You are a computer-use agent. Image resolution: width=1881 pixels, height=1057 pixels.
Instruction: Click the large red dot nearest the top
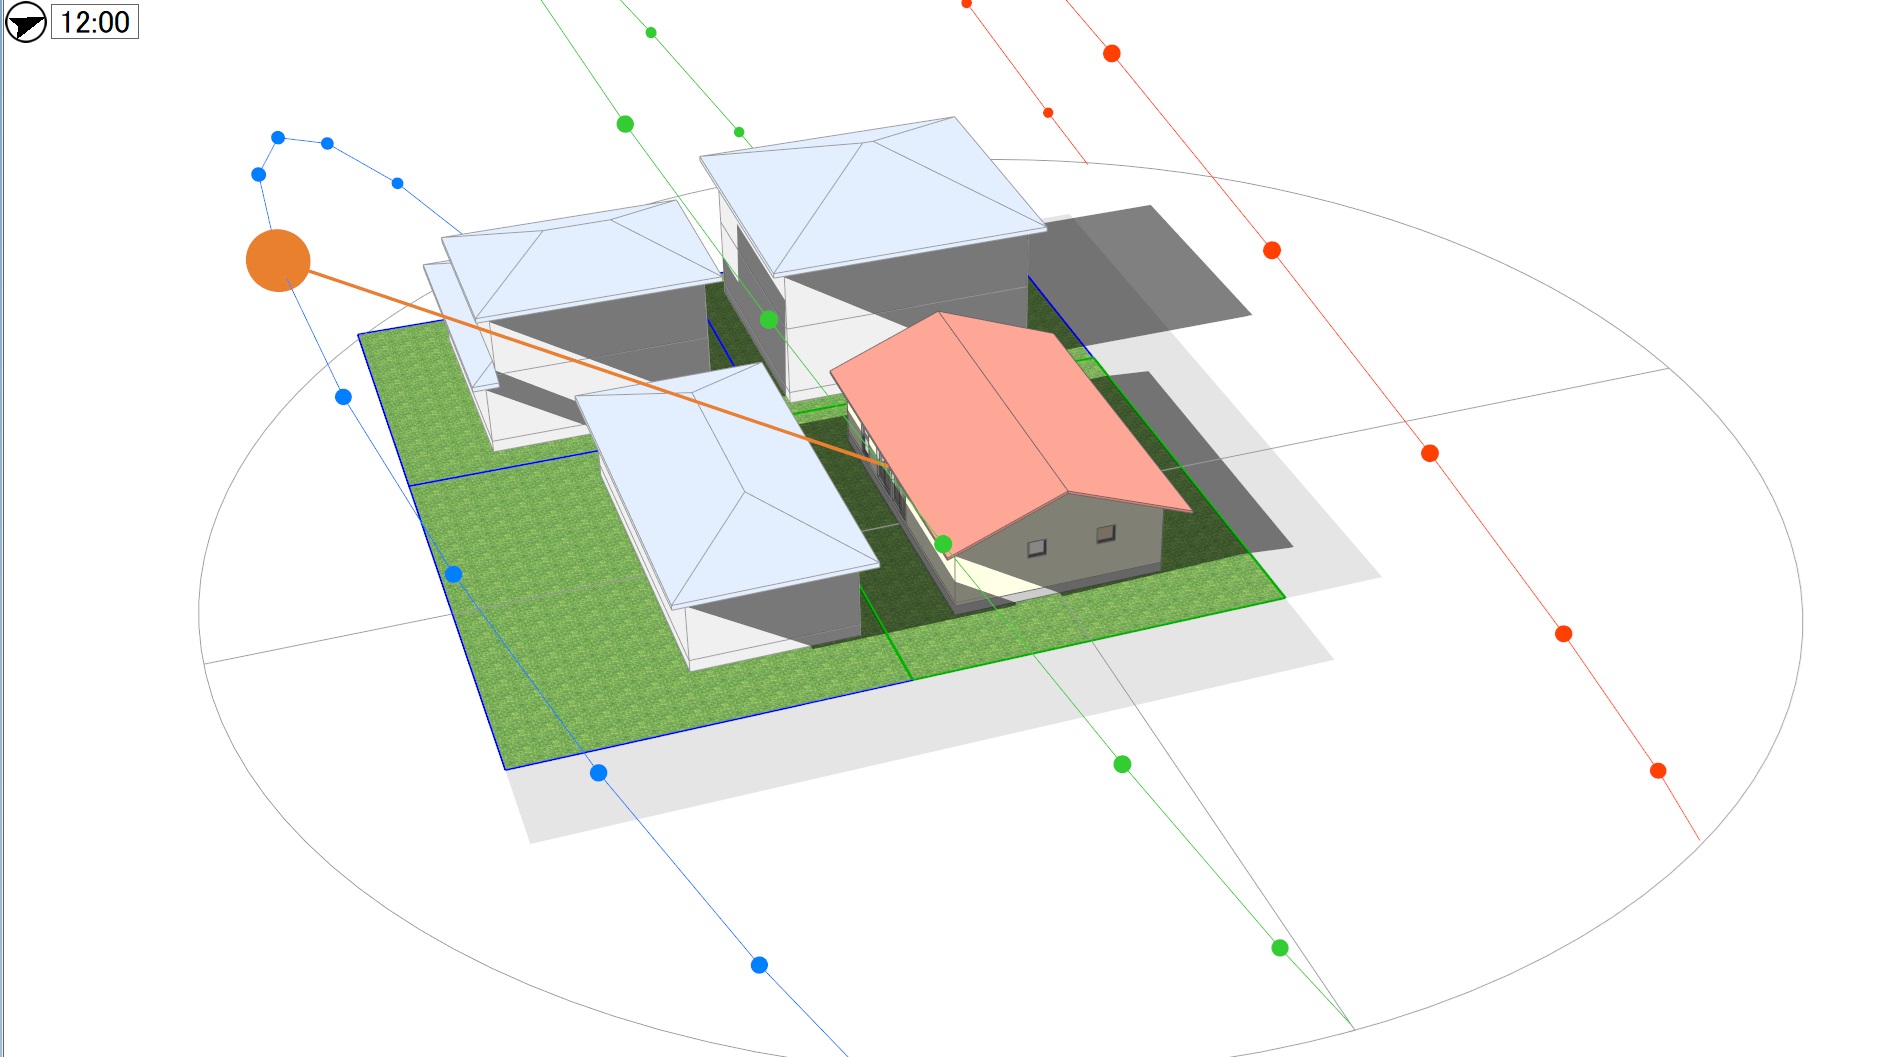pos(1111,53)
